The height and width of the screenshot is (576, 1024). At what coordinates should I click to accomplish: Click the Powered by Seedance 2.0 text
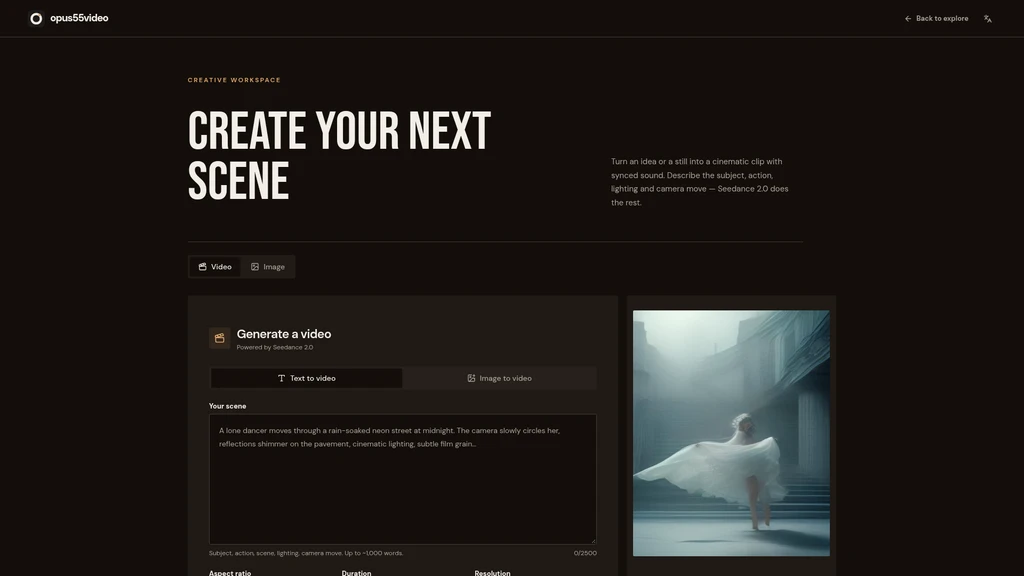coord(274,347)
